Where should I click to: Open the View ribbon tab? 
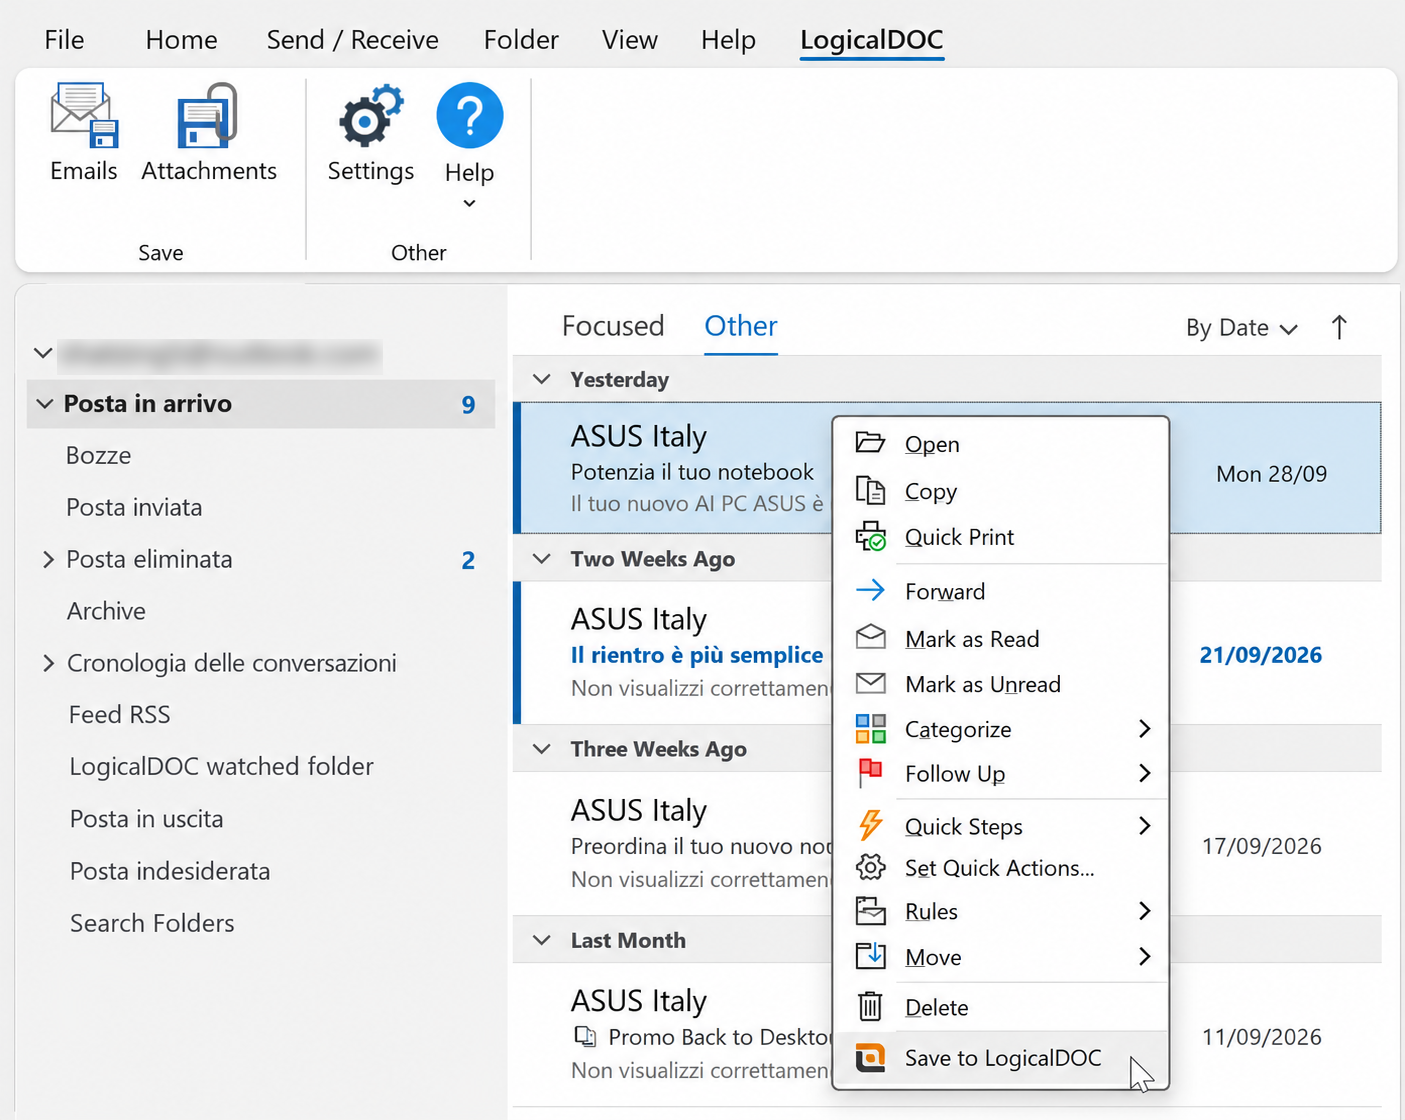pyautogui.click(x=630, y=40)
